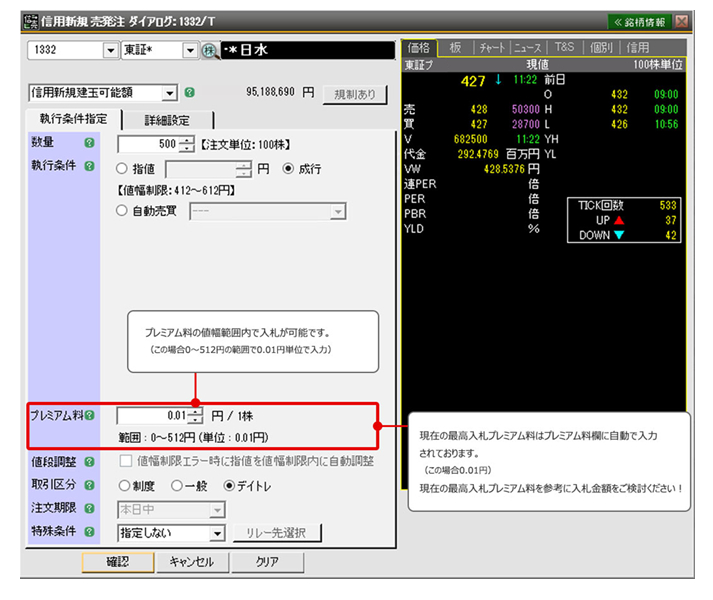Screen dimensions: 713x600
Task: Expand the 信用新規建玉可能額 dropdown
Action: (170, 93)
